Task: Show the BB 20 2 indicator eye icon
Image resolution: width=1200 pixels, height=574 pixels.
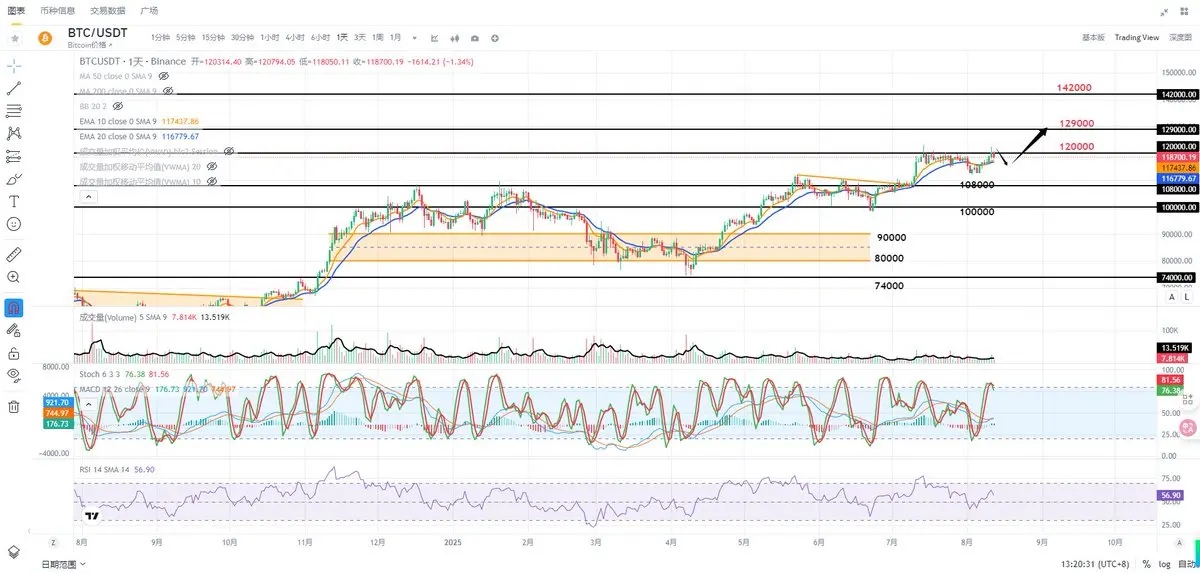Action: pyautogui.click(x=117, y=106)
